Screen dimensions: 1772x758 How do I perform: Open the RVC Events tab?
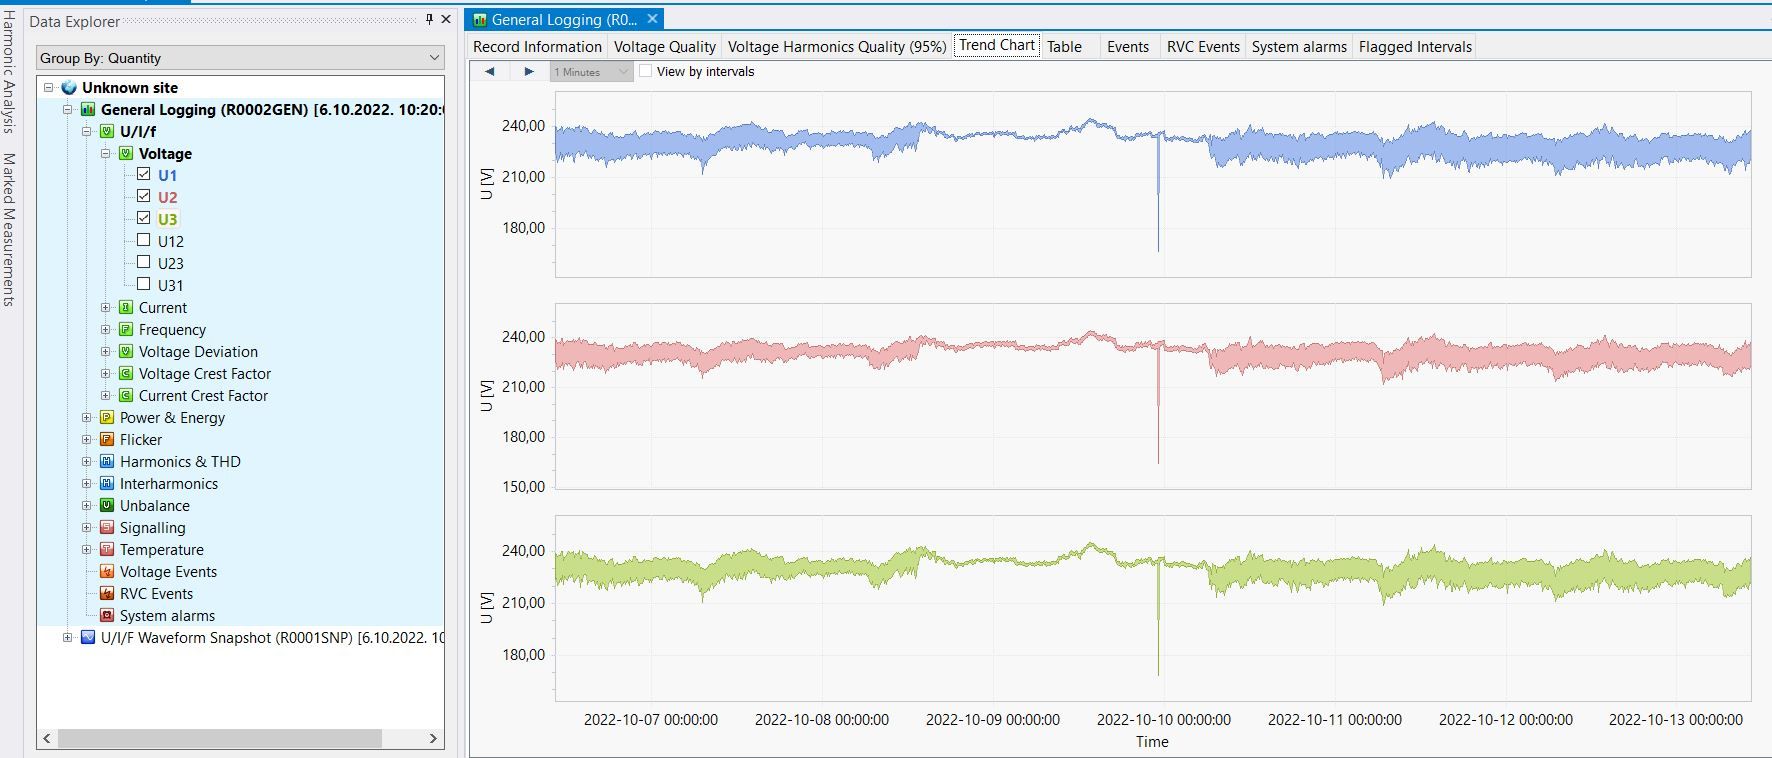[x=1203, y=47]
